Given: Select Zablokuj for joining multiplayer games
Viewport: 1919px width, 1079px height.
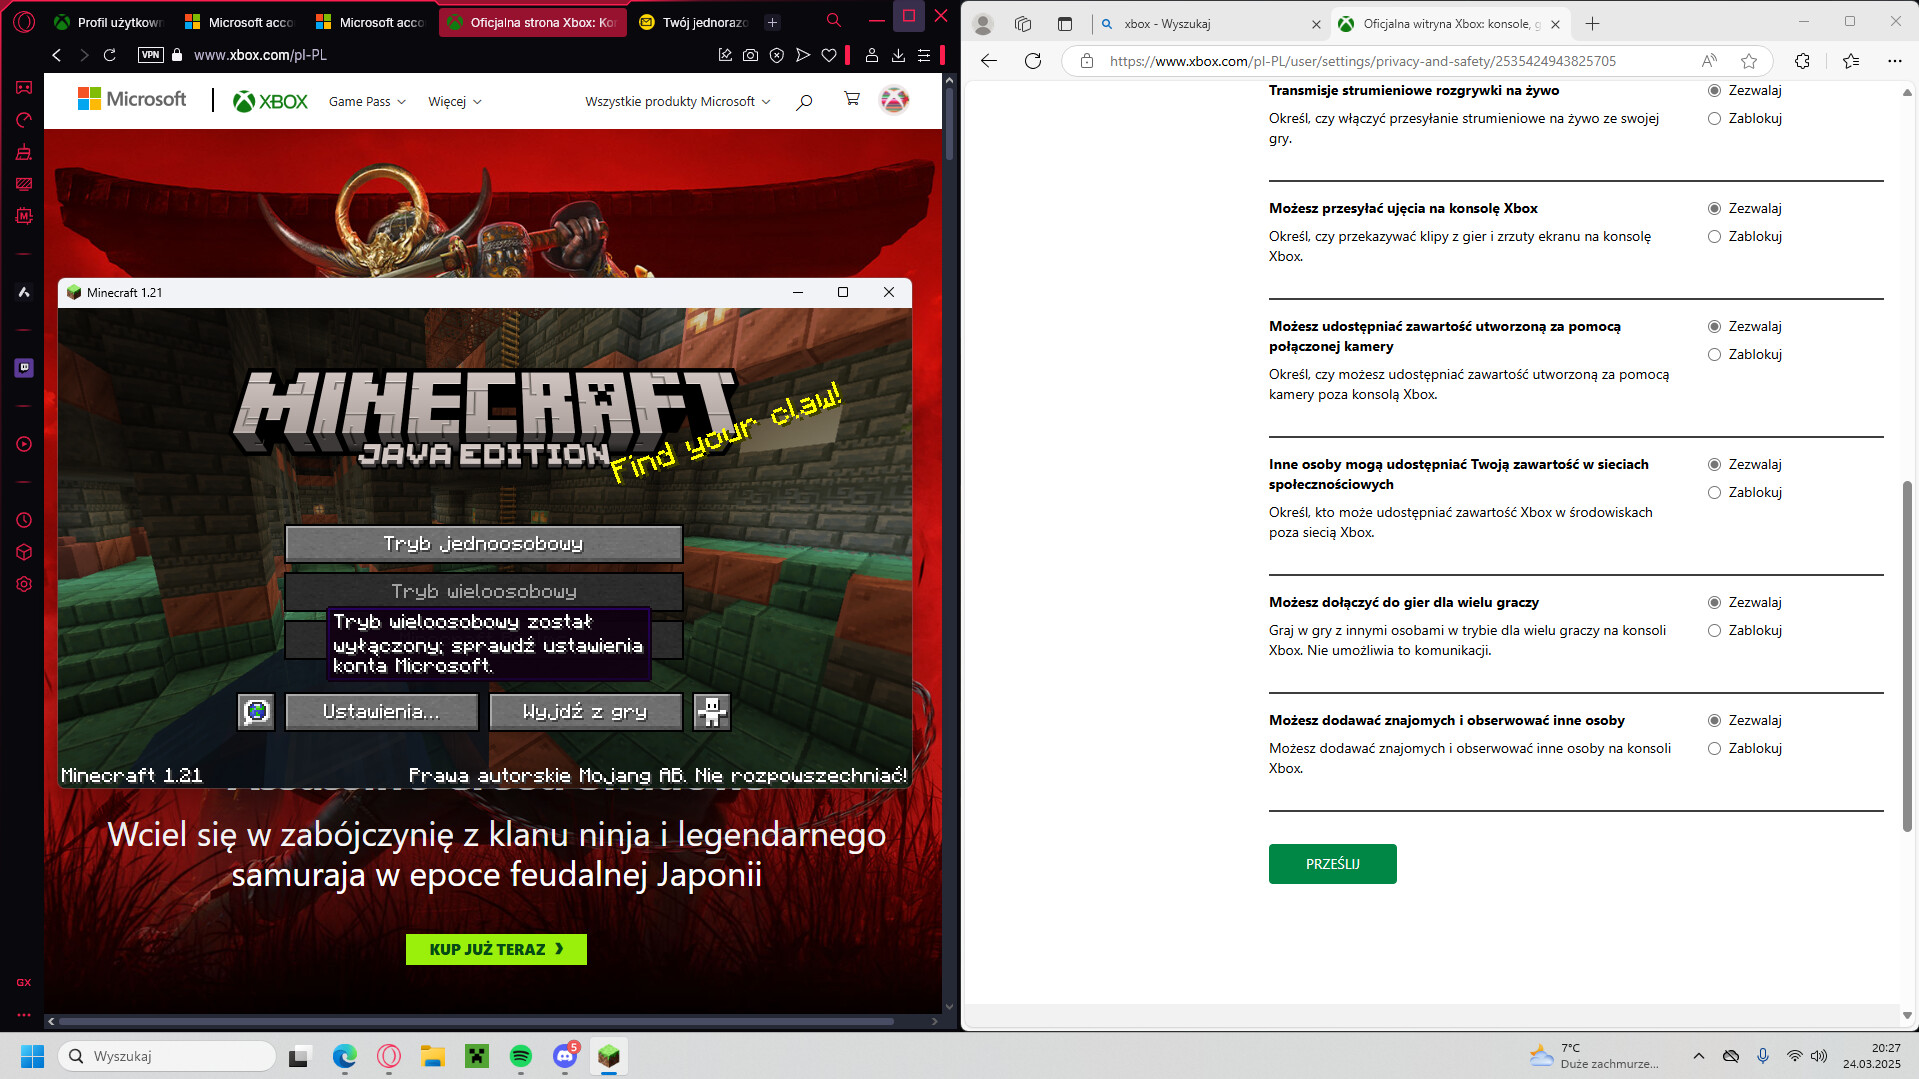Looking at the screenshot, I should (x=1714, y=631).
